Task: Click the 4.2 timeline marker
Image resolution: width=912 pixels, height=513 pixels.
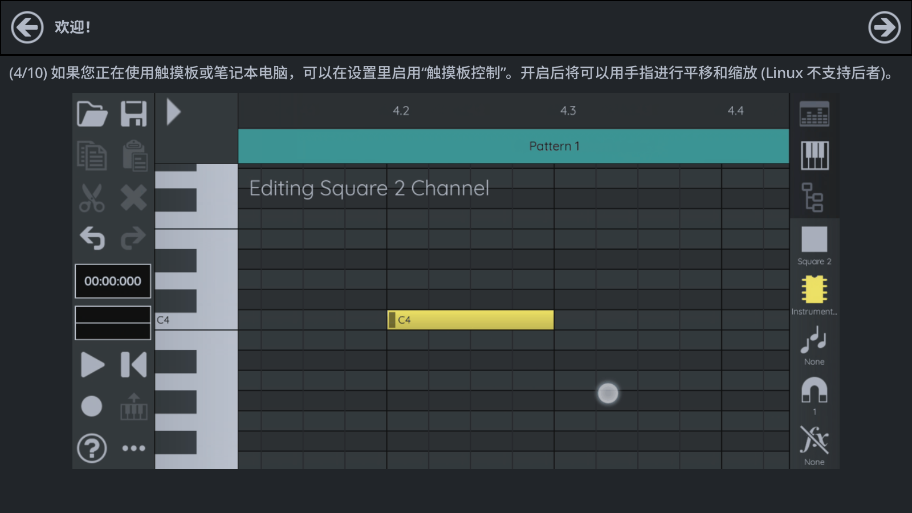Action: tap(401, 111)
